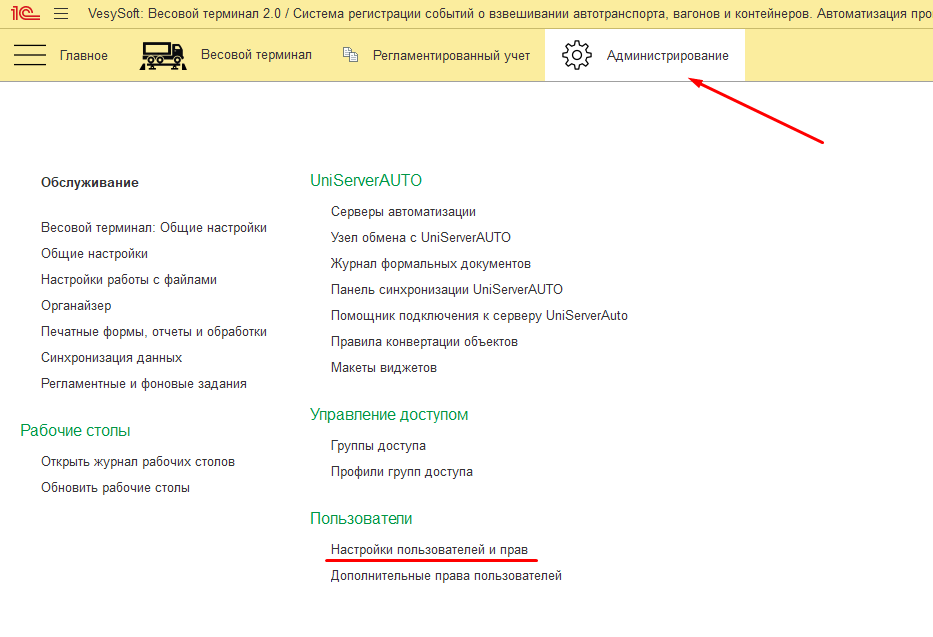Click the 1C logo icon
The height and width of the screenshot is (637, 933).
[x=26, y=14]
